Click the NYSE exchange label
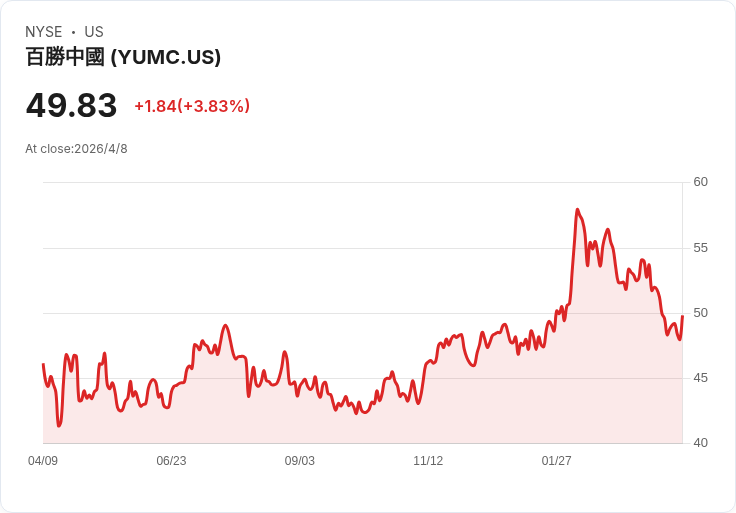 click(43, 32)
